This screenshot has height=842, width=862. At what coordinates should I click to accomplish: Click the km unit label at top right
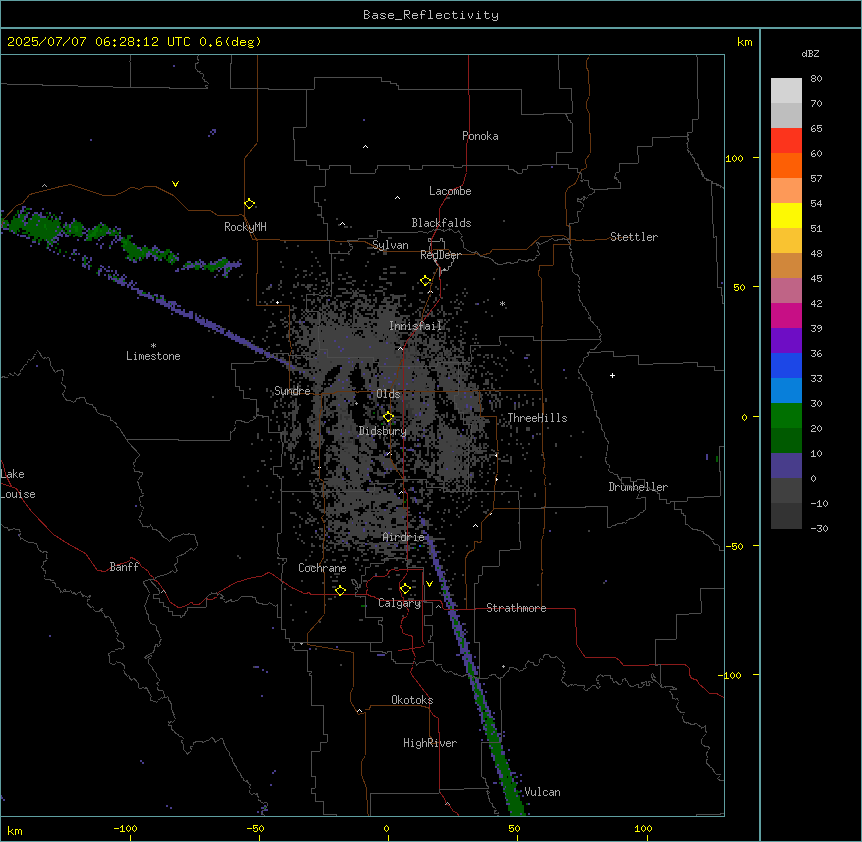click(x=744, y=42)
